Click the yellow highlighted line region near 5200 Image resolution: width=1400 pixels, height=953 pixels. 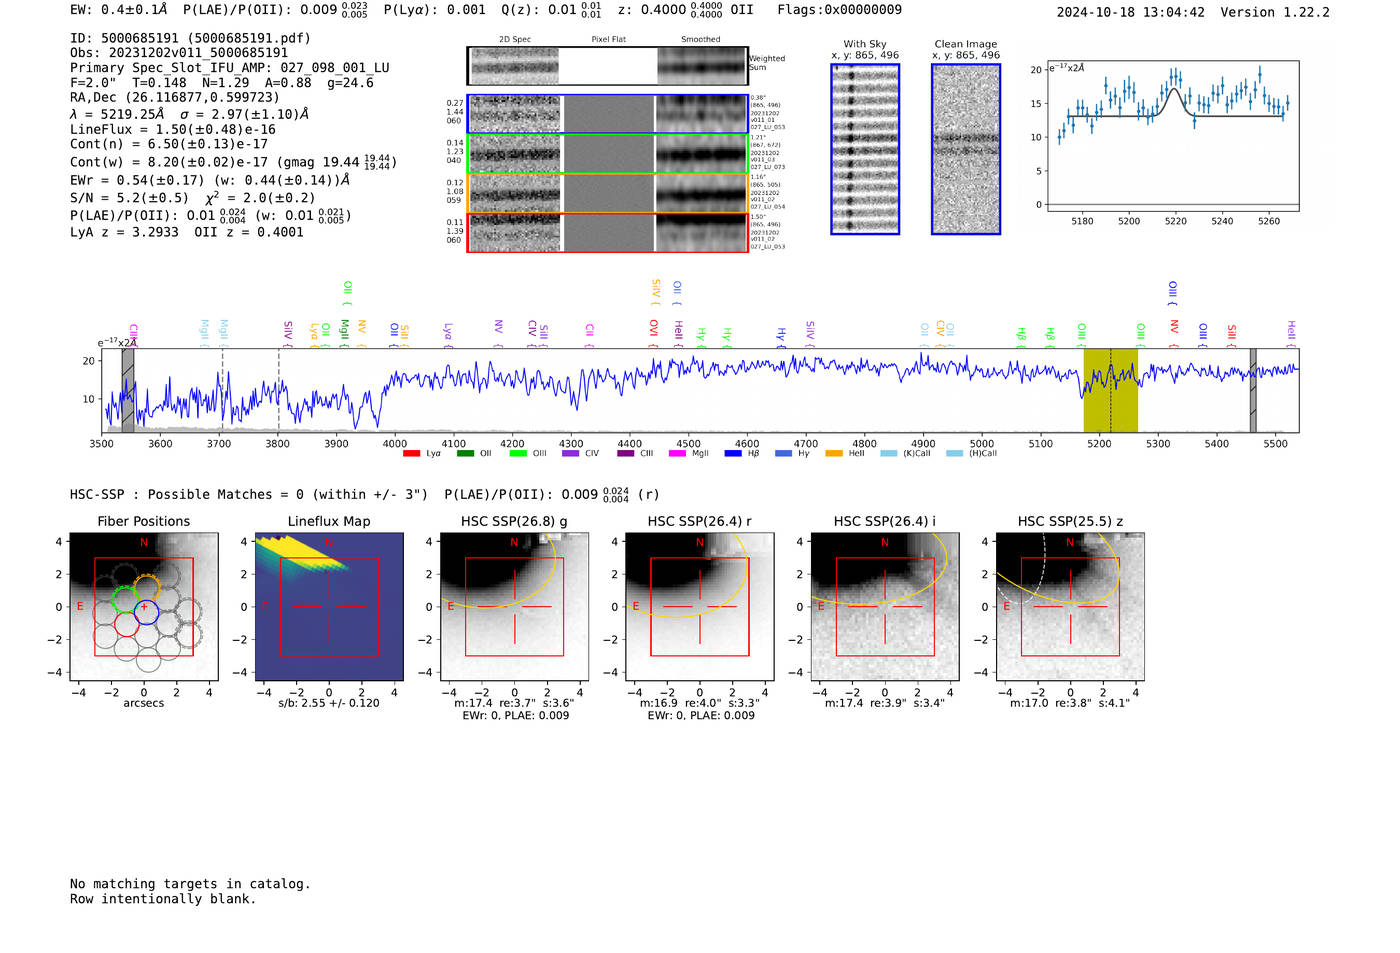(1110, 390)
